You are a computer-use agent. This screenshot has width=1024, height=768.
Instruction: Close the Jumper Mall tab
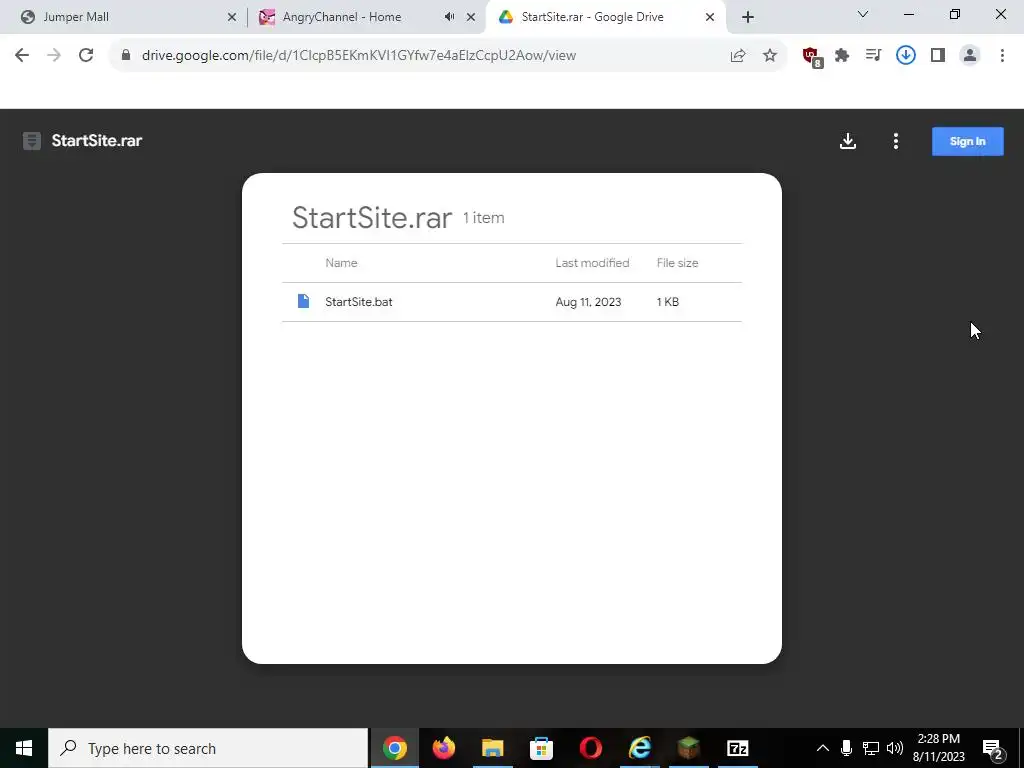[x=232, y=17]
